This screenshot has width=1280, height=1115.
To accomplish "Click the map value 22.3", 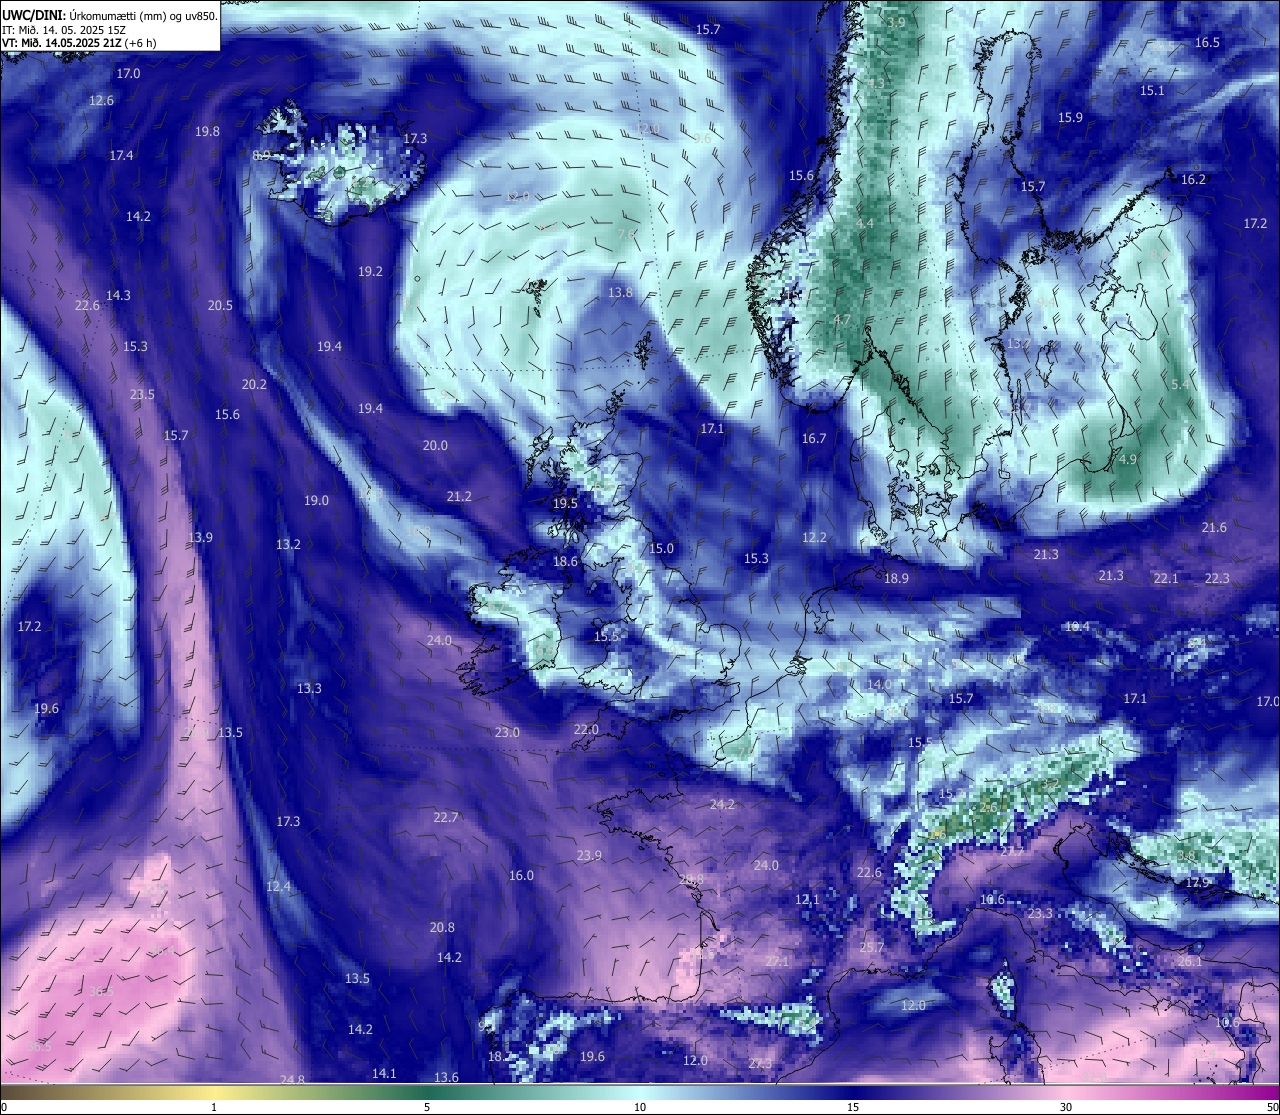I will point(1217,578).
